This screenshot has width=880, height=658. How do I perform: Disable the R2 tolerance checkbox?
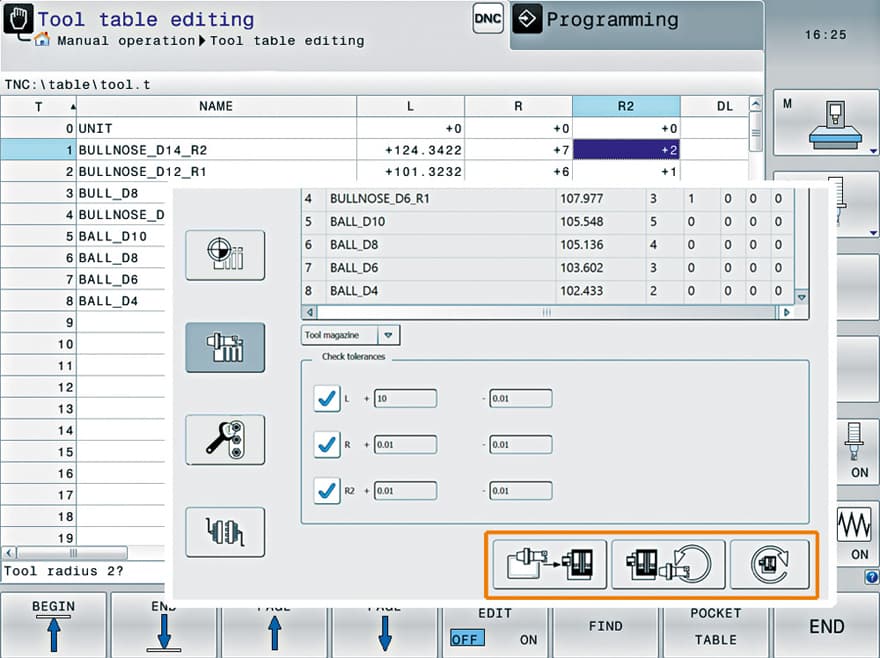(327, 490)
